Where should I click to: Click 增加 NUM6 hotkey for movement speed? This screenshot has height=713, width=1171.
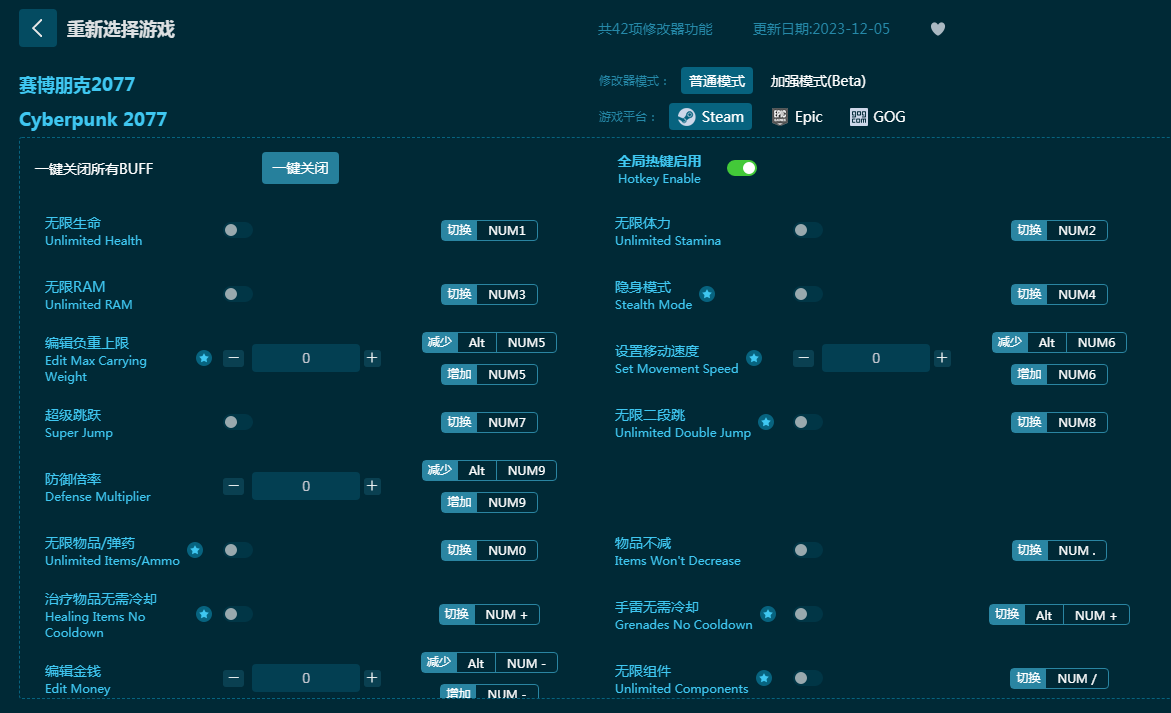1059,375
